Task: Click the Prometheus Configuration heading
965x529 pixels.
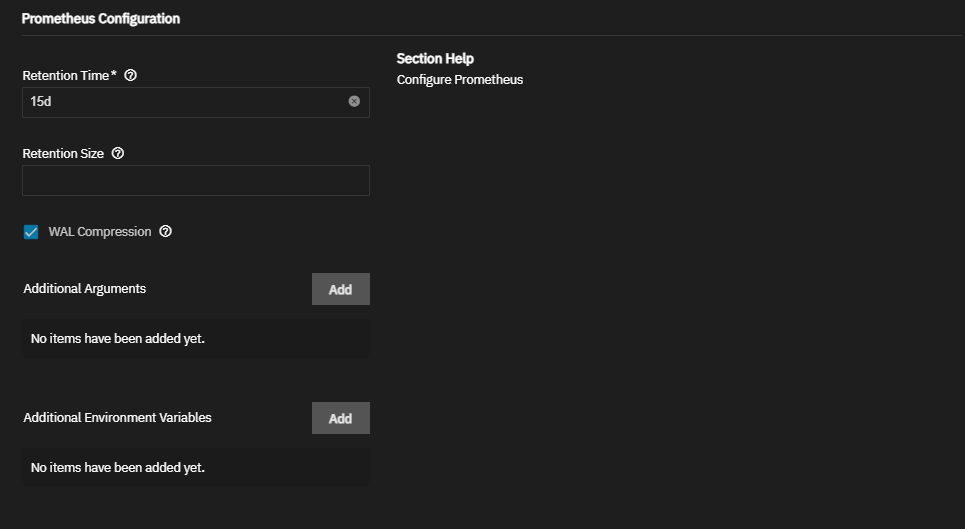Action: tap(101, 18)
